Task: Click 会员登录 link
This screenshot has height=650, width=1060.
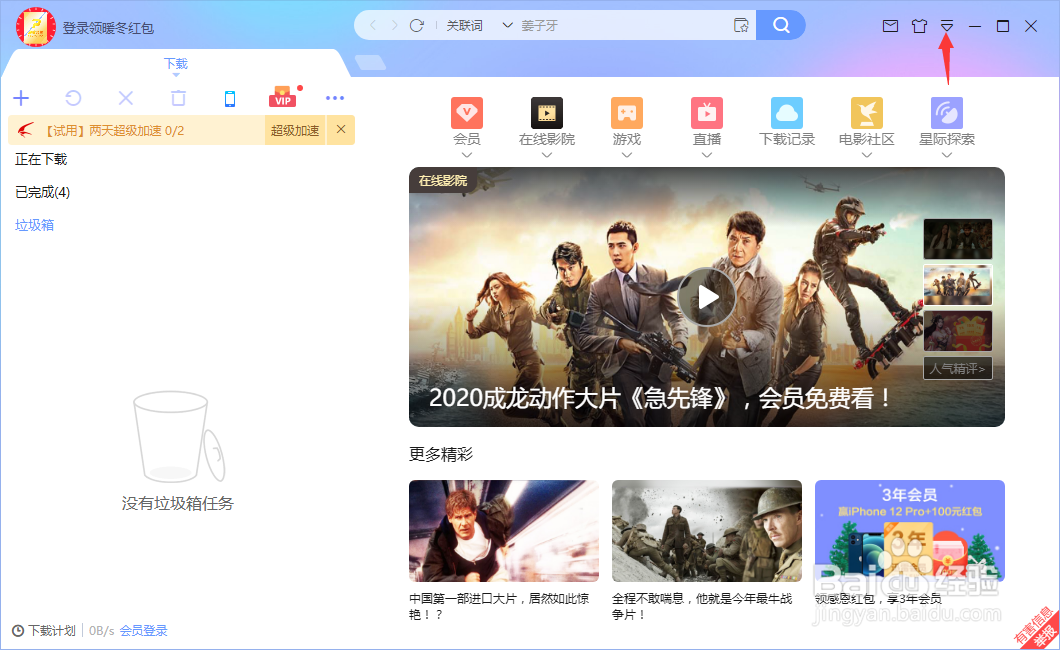Action: coord(143,630)
